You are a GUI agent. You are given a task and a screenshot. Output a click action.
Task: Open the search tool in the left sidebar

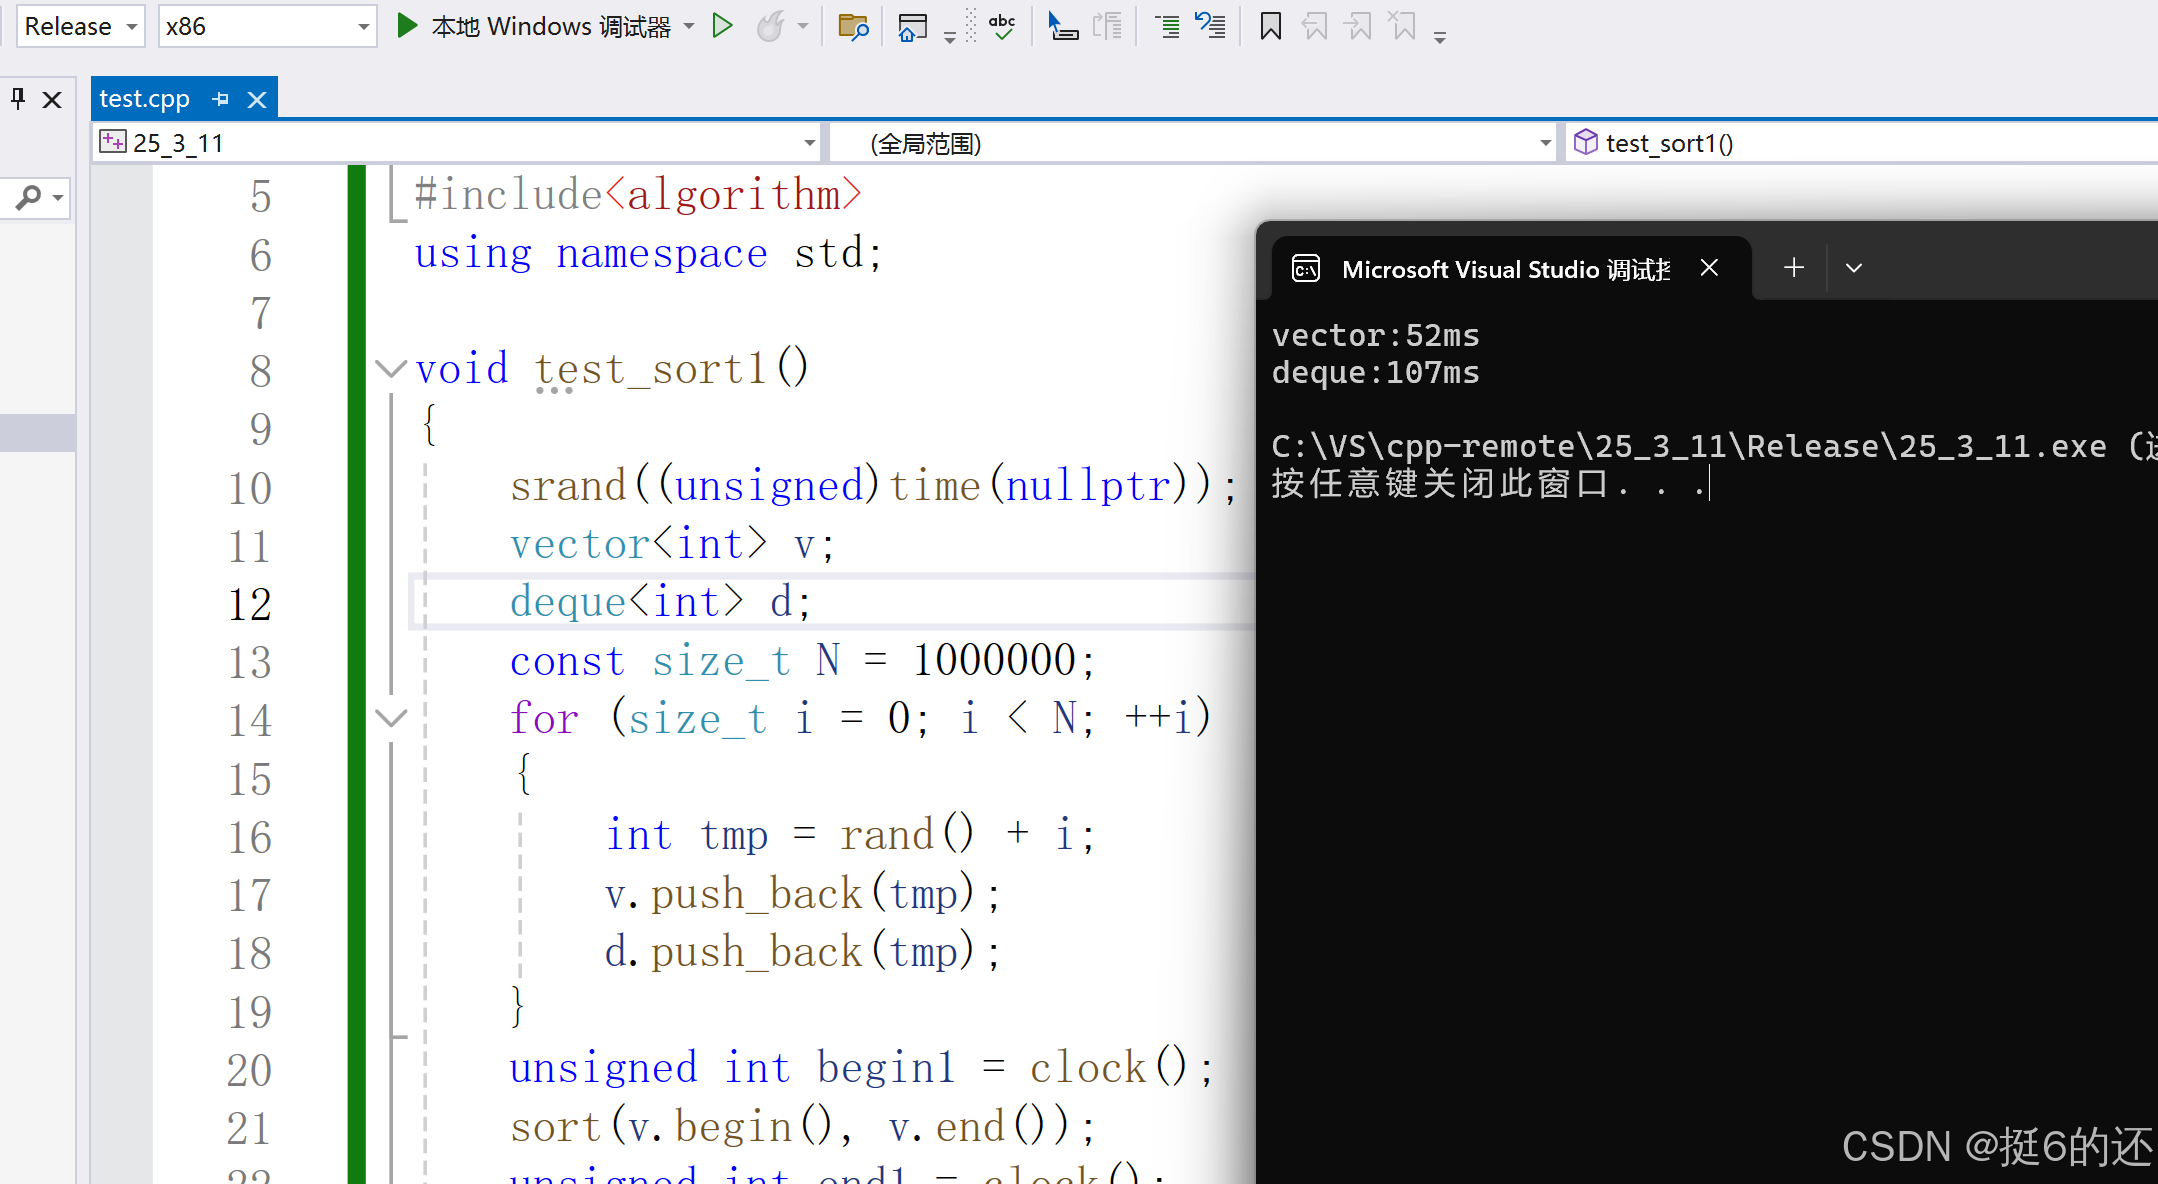click(x=28, y=198)
